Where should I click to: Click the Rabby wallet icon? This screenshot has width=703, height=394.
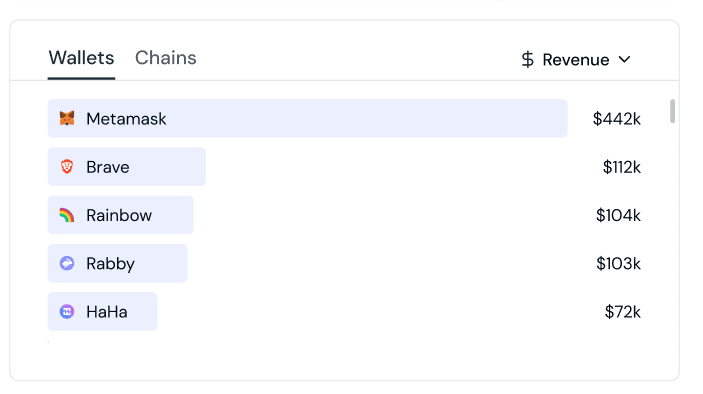(x=67, y=263)
